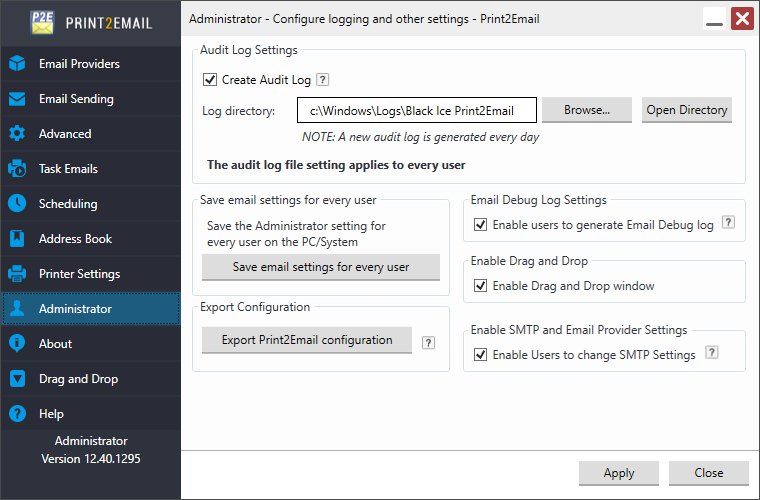Click Save email settings for every user button
Viewport: 760px width, 500px height.
320,267
